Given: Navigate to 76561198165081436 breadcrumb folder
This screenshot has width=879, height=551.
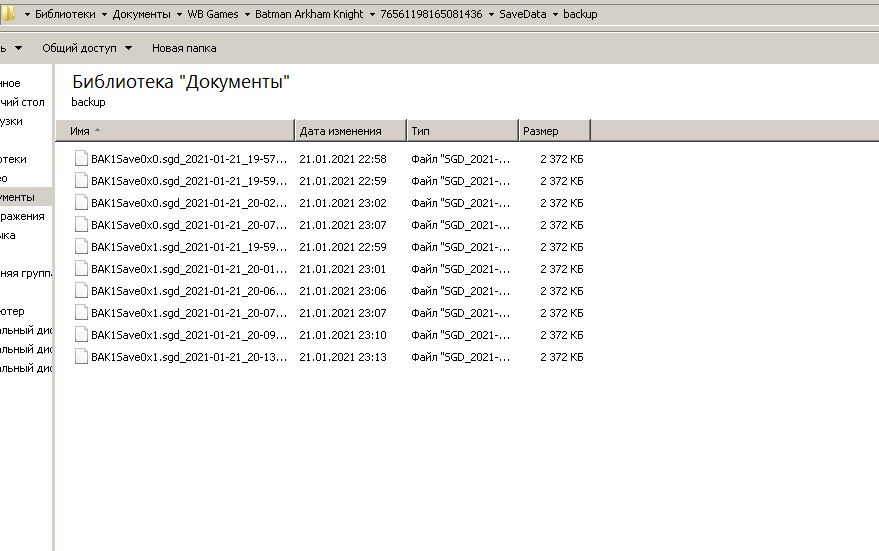Looking at the screenshot, I should (x=431, y=14).
